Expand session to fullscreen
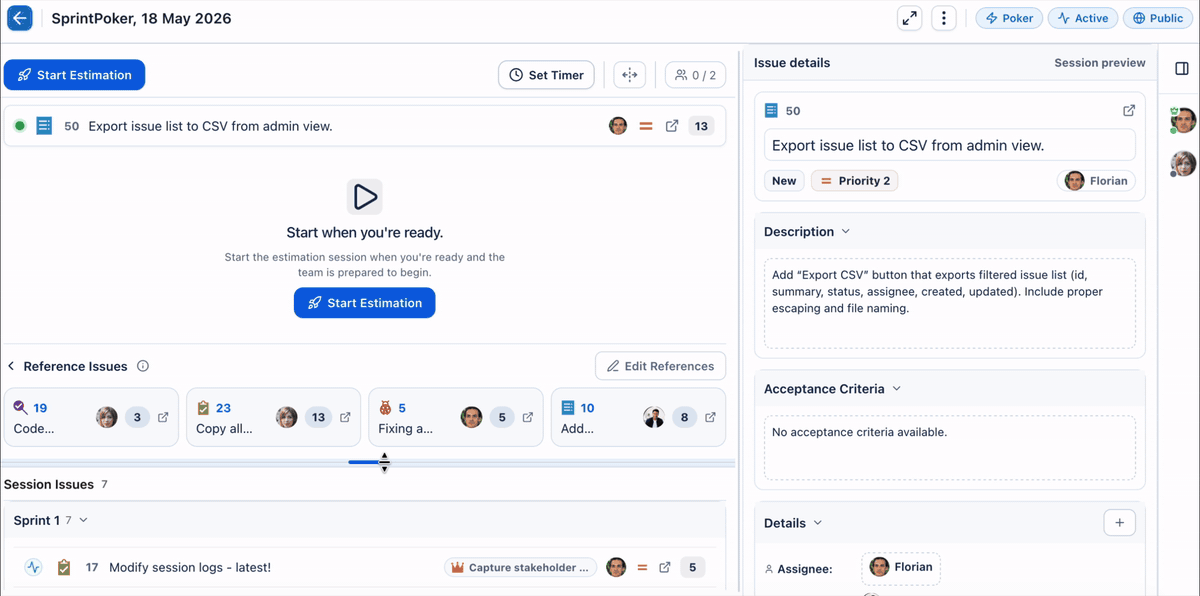This screenshot has height=596, width=1200. pyautogui.click(x=909, y=18)
